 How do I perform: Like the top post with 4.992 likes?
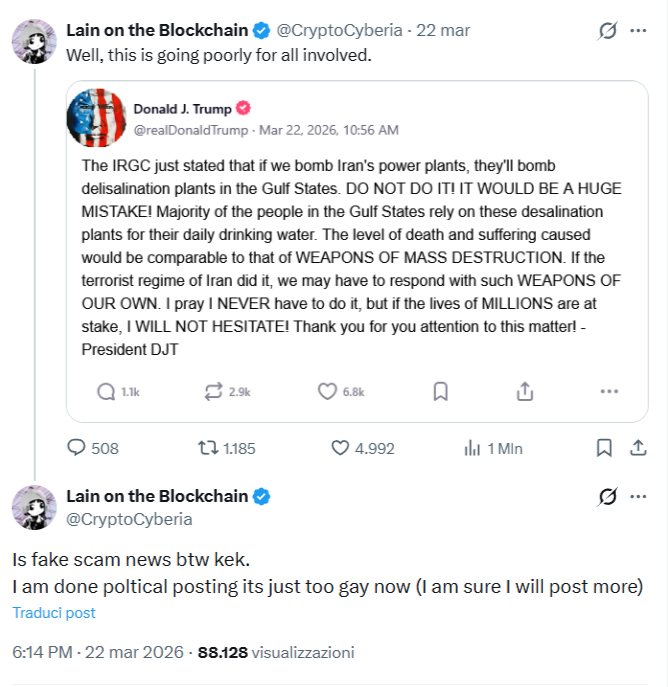coord(339,449)
